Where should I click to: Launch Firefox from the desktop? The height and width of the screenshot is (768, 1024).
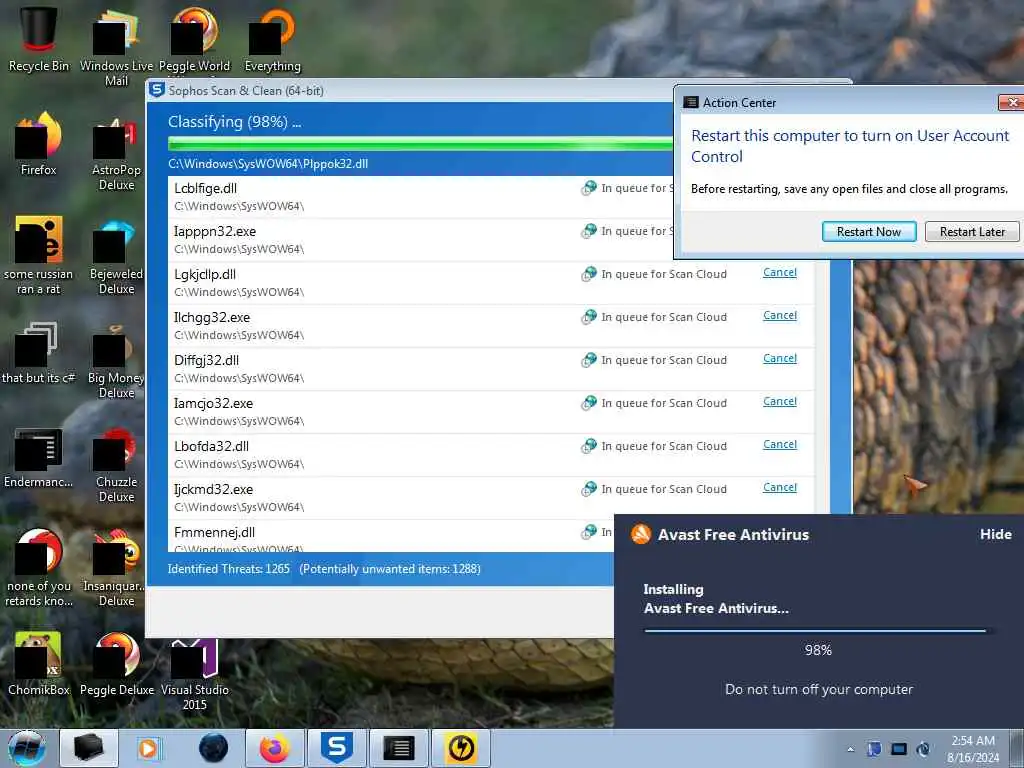tap(39, 144)
